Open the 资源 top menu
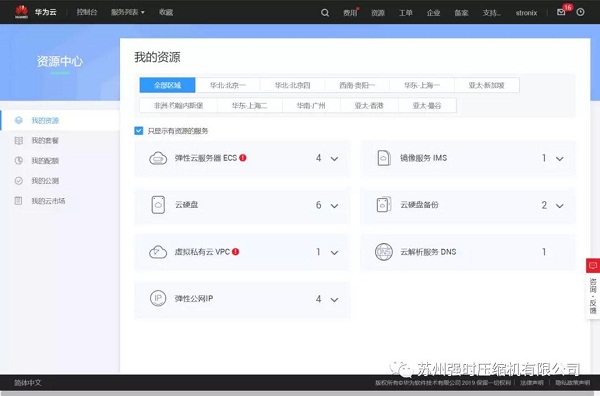The image size is (600, 396). pos(378,13)
